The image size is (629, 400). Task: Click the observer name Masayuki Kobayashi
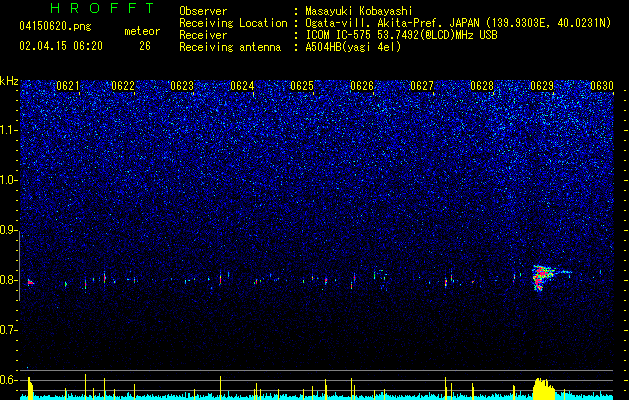point(359,12)
